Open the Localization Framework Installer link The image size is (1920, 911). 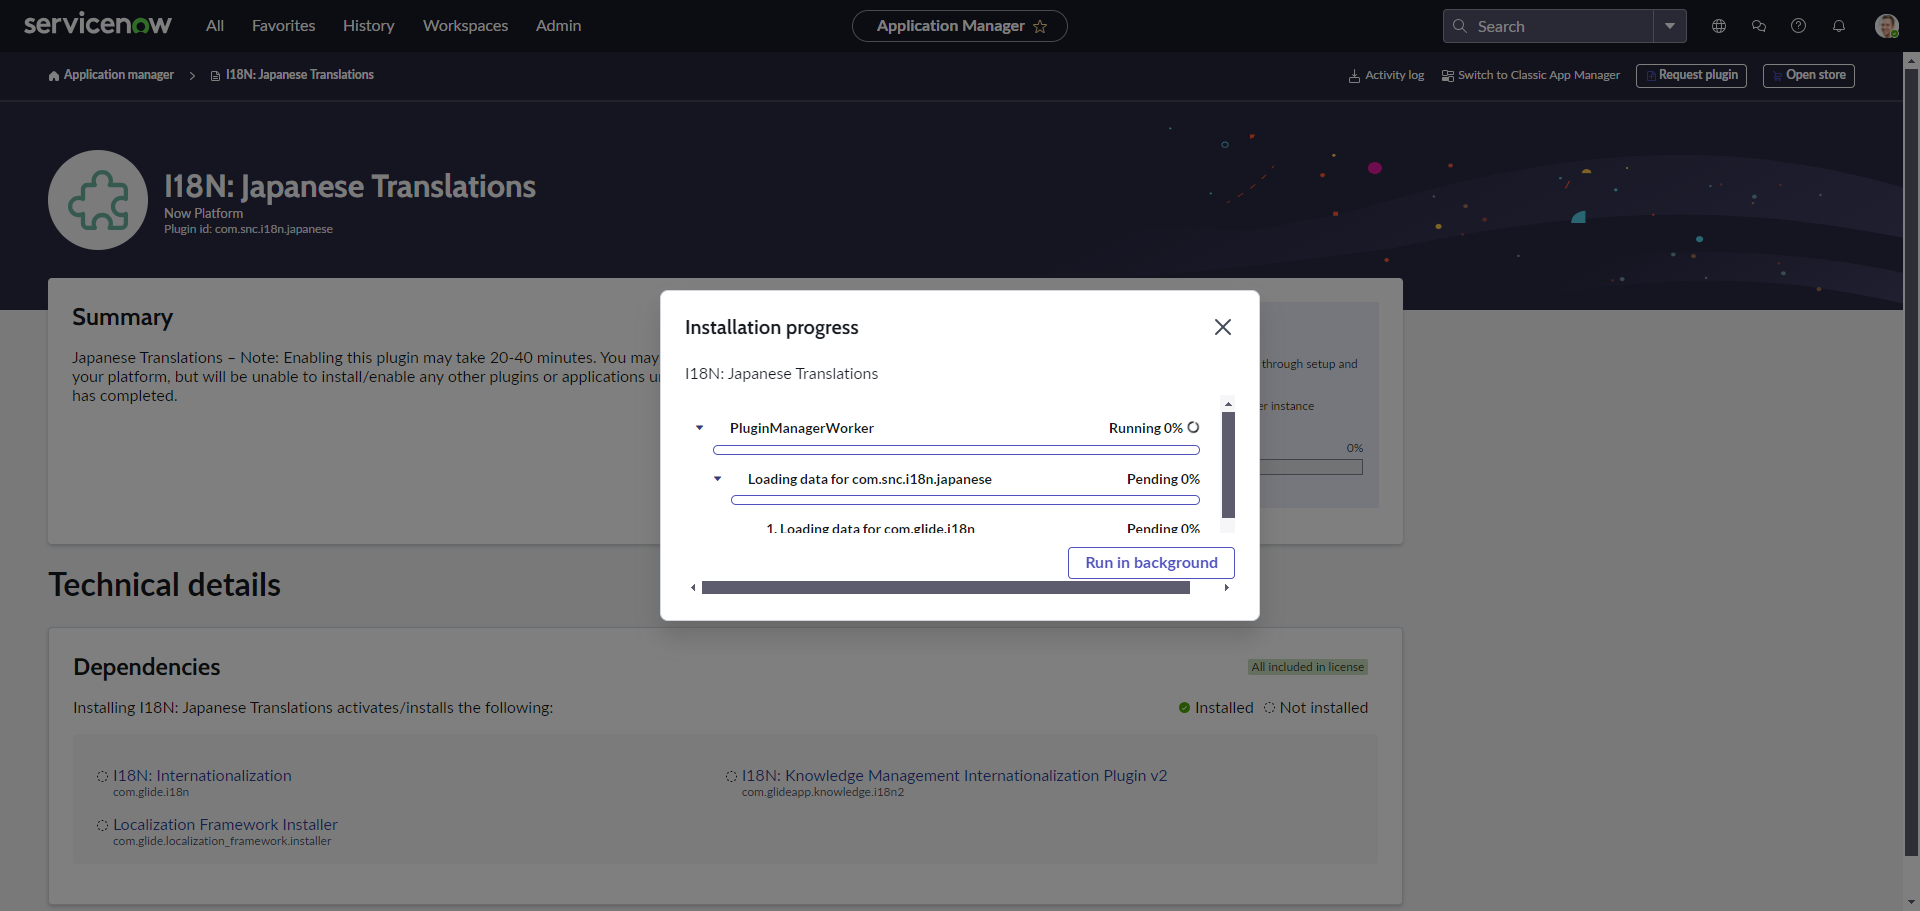(225, 824)
